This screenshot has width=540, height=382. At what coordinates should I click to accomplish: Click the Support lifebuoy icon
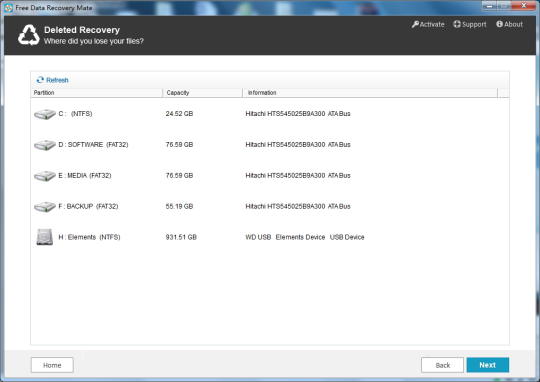tap(457, 24)
